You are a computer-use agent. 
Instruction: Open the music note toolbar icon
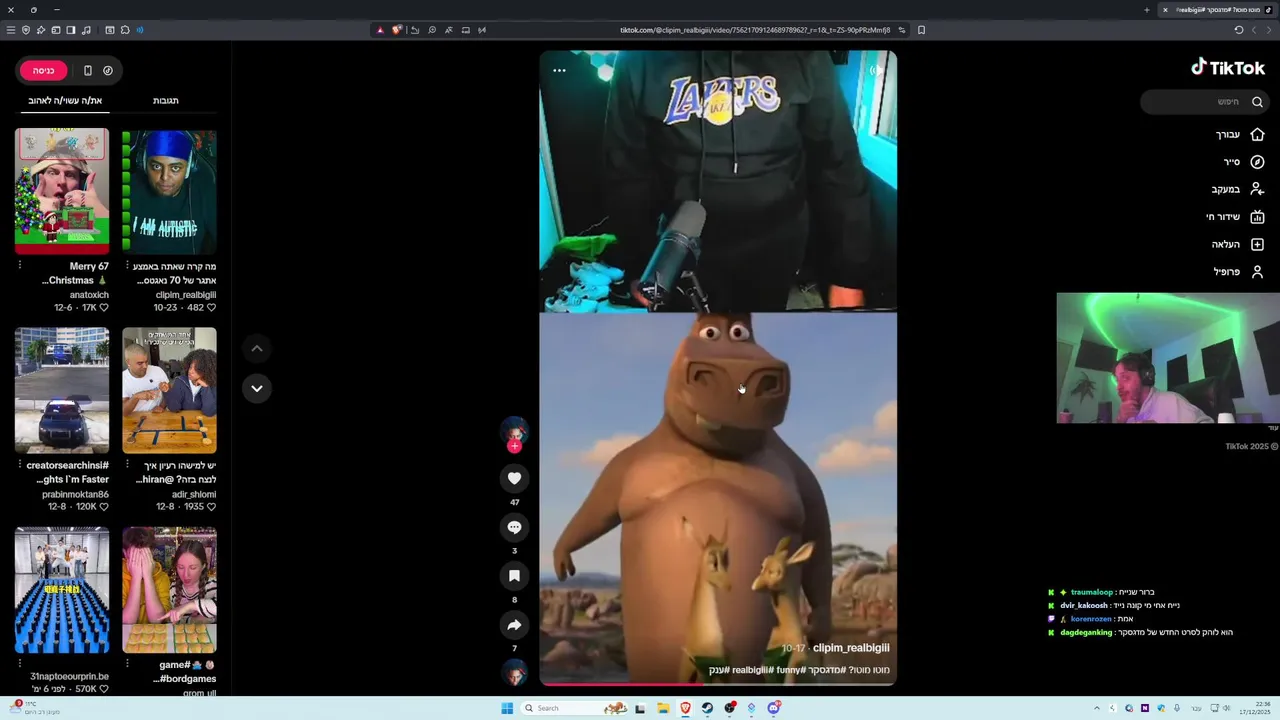pyautogui.click(x=86, y=30)
